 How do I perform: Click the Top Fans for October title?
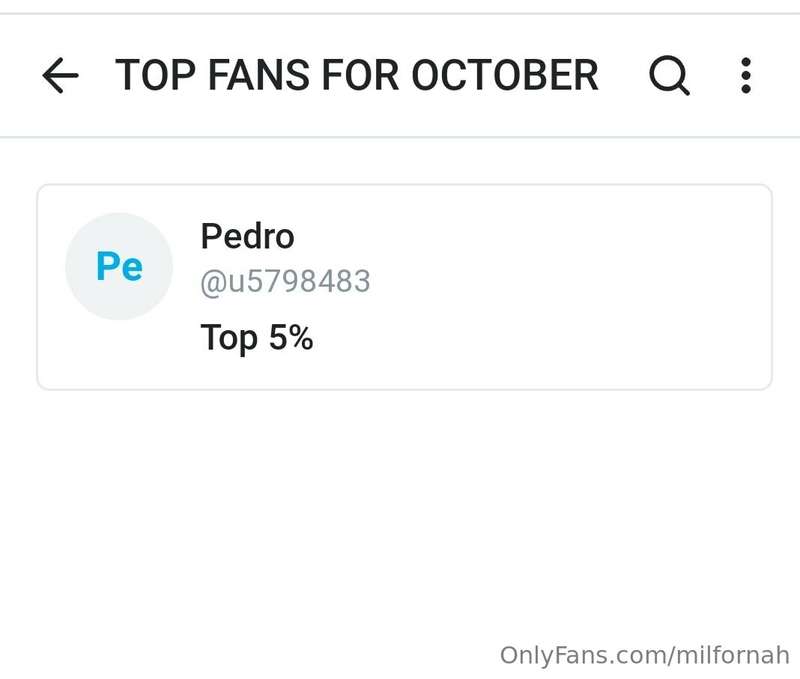tap(357, 75)
